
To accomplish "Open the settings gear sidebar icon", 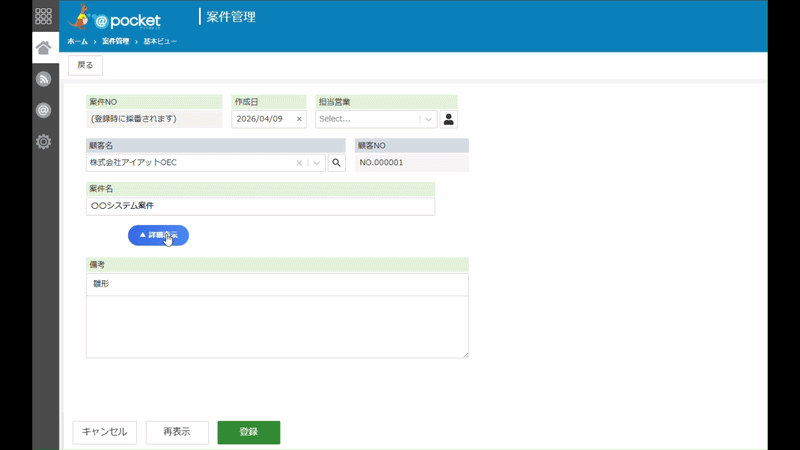I will coord(43,141).
